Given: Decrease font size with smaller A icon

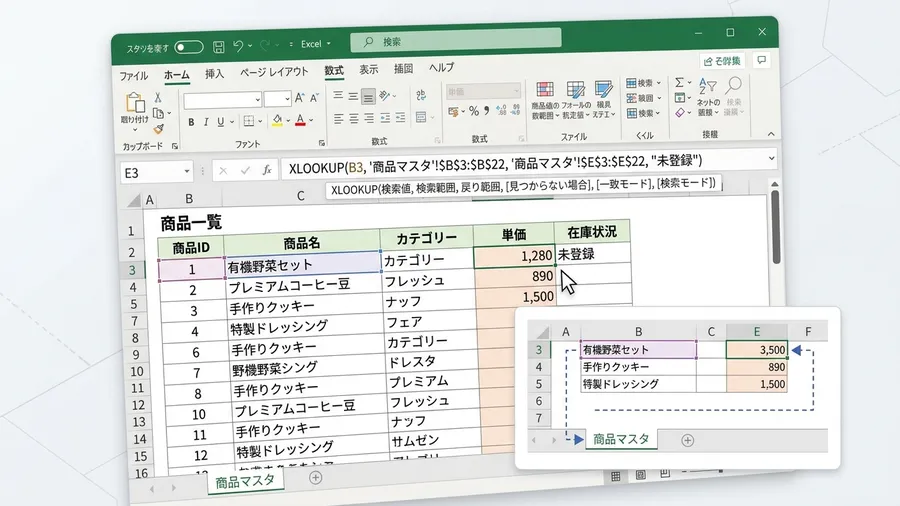Looking at the screenshot, I should pyautogui.click(x=314, y=98).
